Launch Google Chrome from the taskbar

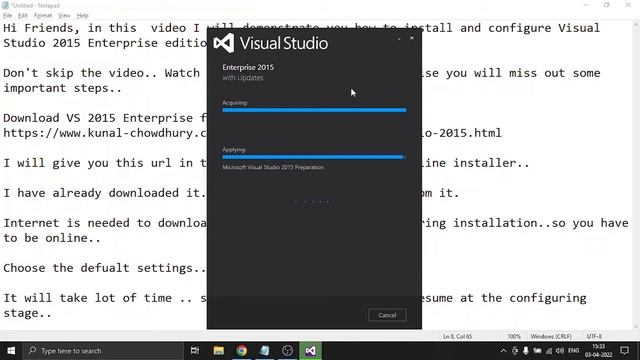(242, 351)
